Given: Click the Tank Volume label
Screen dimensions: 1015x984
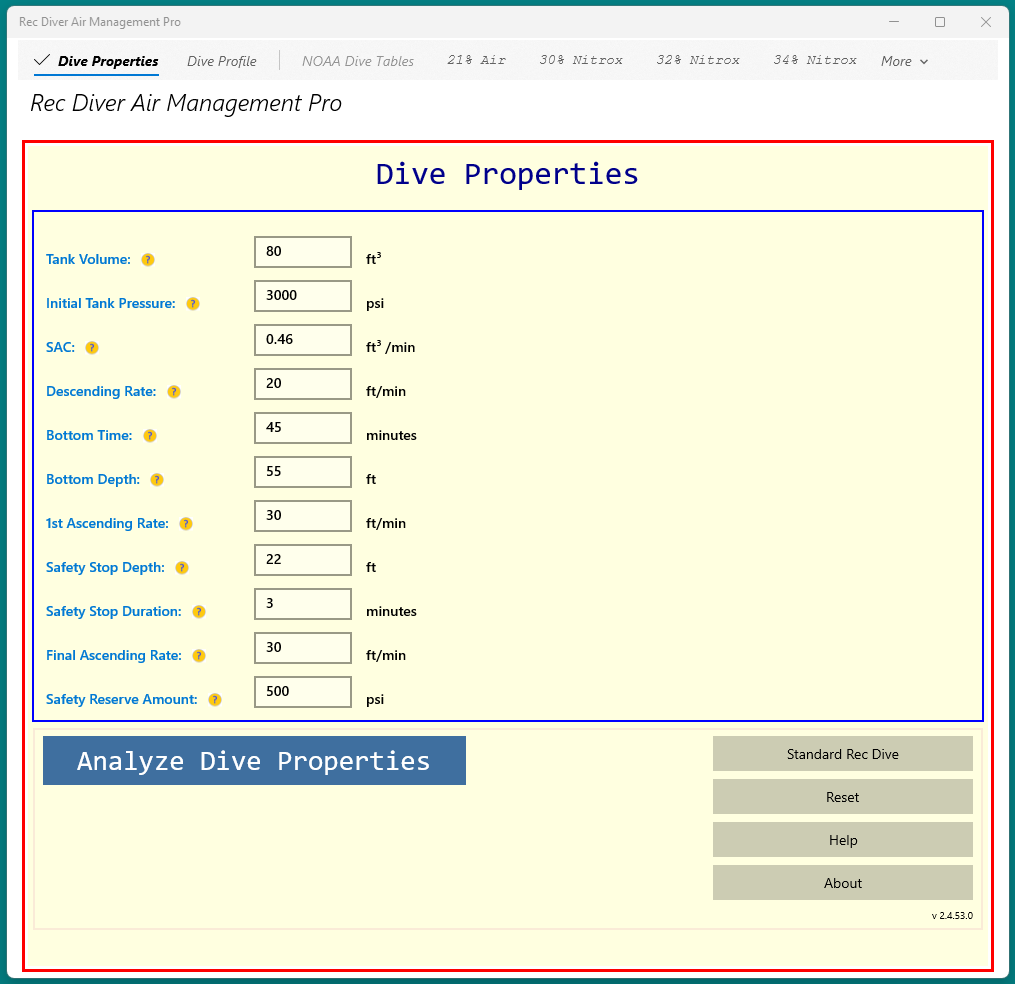Looking at the screenshot, I should 88,260.
